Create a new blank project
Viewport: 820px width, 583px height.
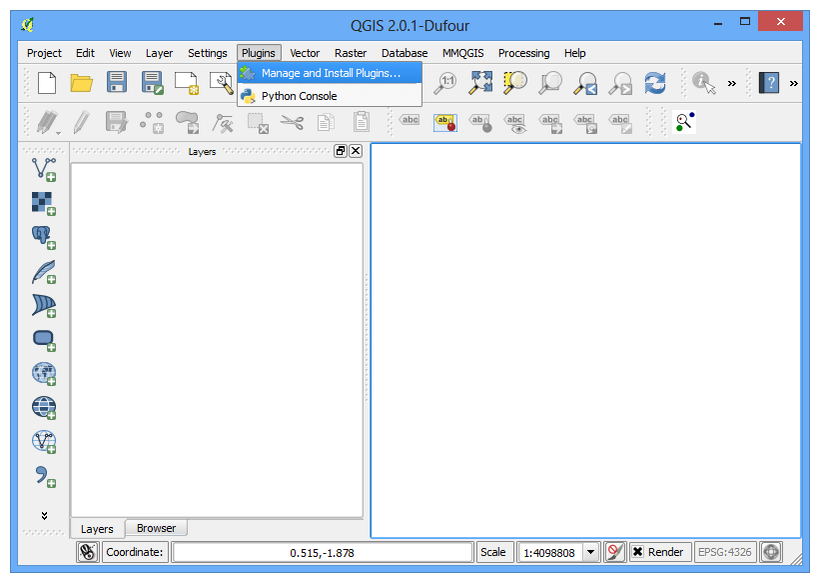(x=47, y=83)
